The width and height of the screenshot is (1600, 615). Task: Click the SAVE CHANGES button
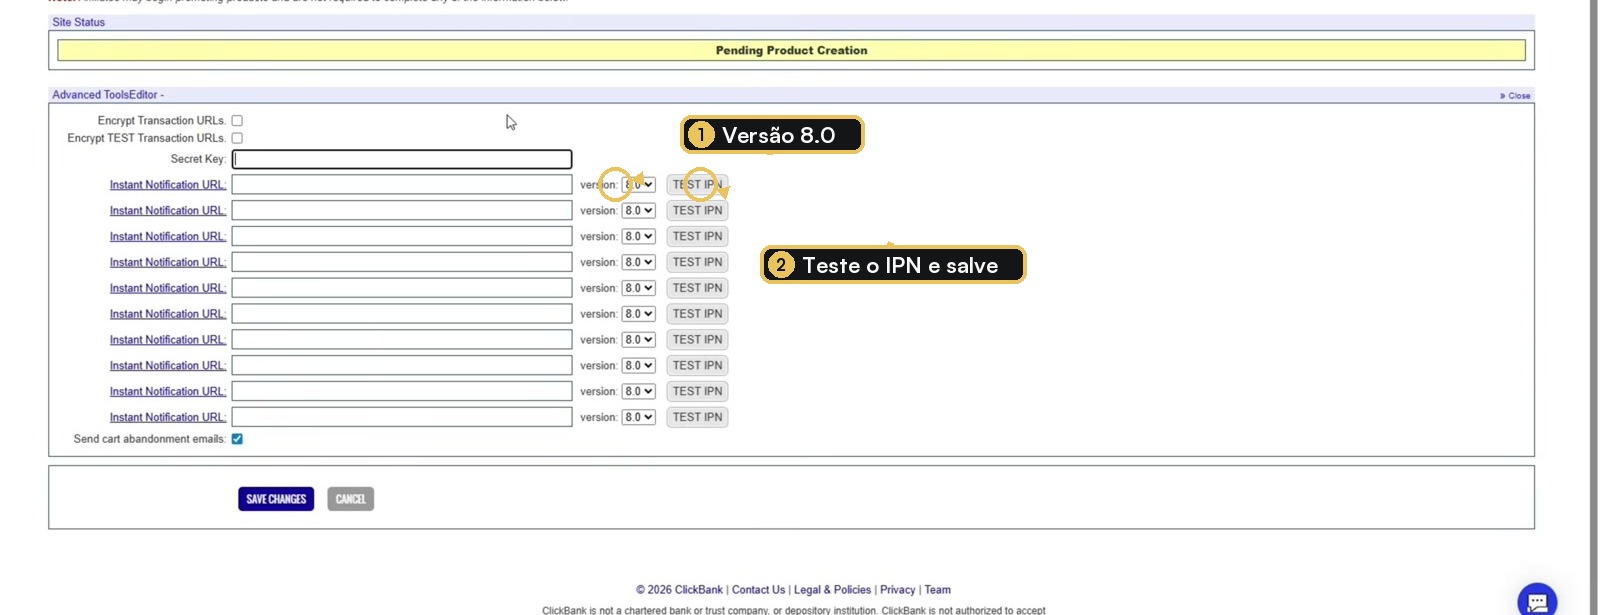276,499
